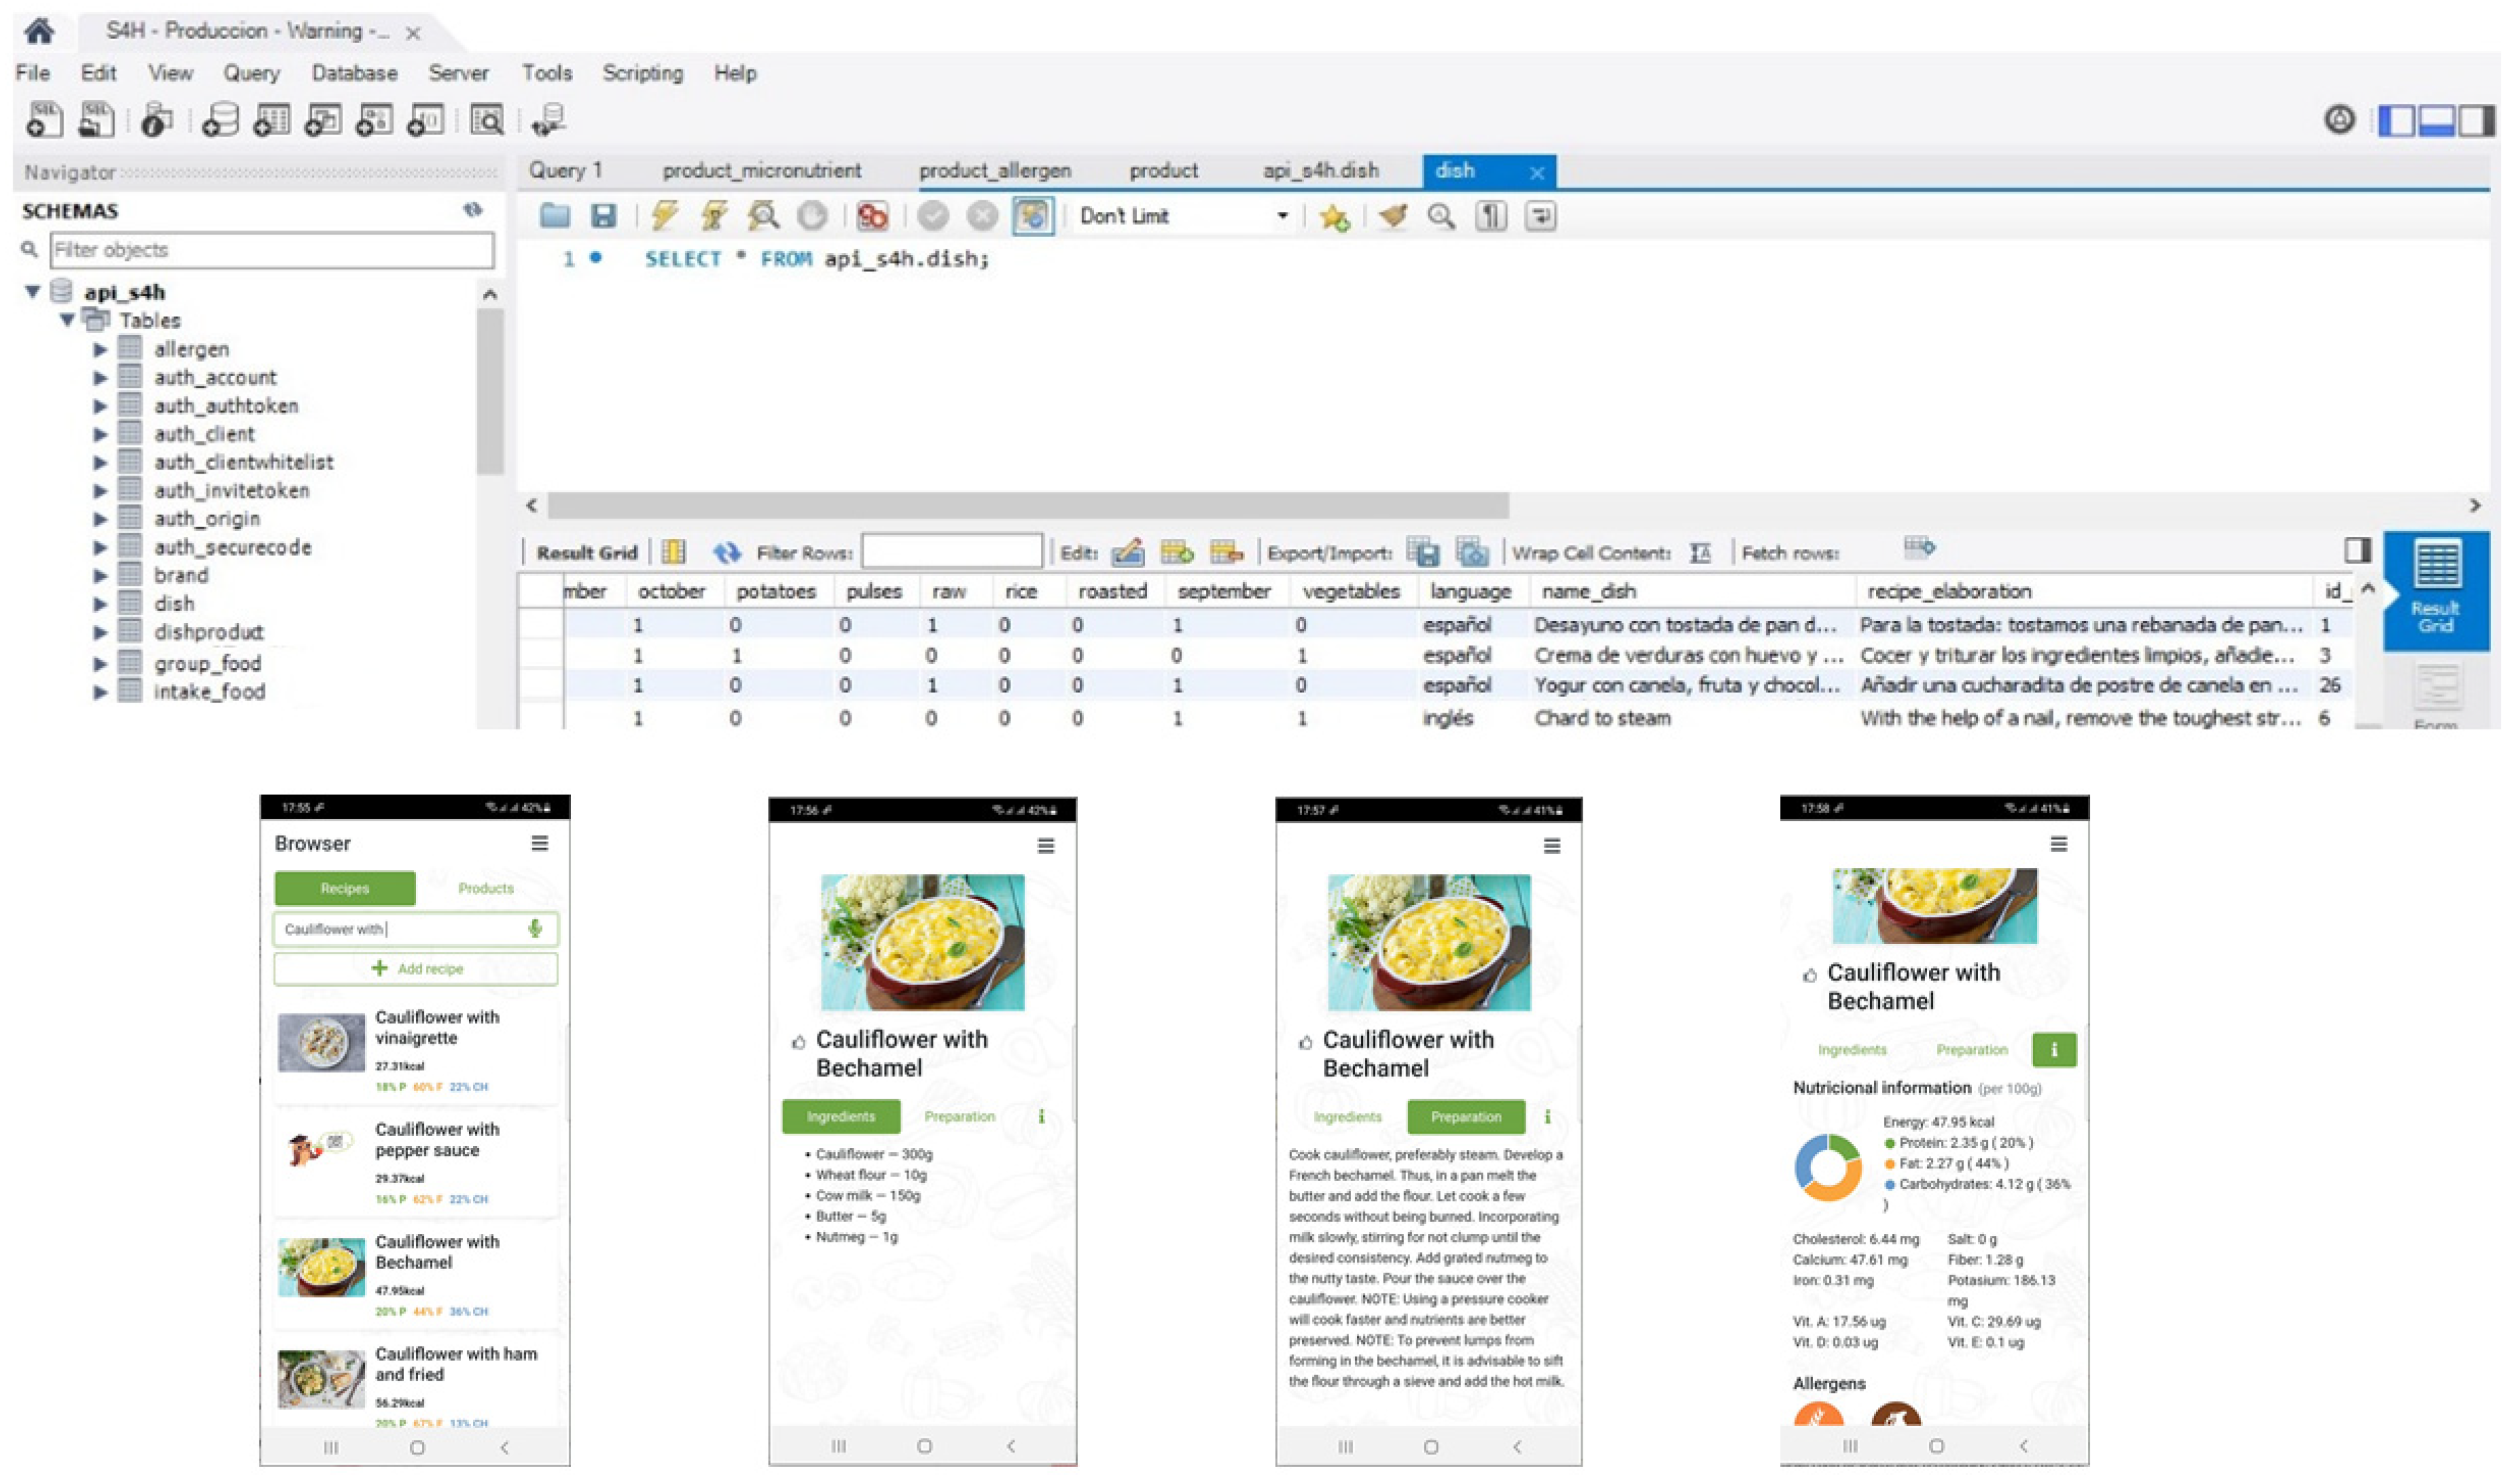2520x1479 pixels.
Task: Refresh the schemas list in the Navigator
Action: [472, 210]
